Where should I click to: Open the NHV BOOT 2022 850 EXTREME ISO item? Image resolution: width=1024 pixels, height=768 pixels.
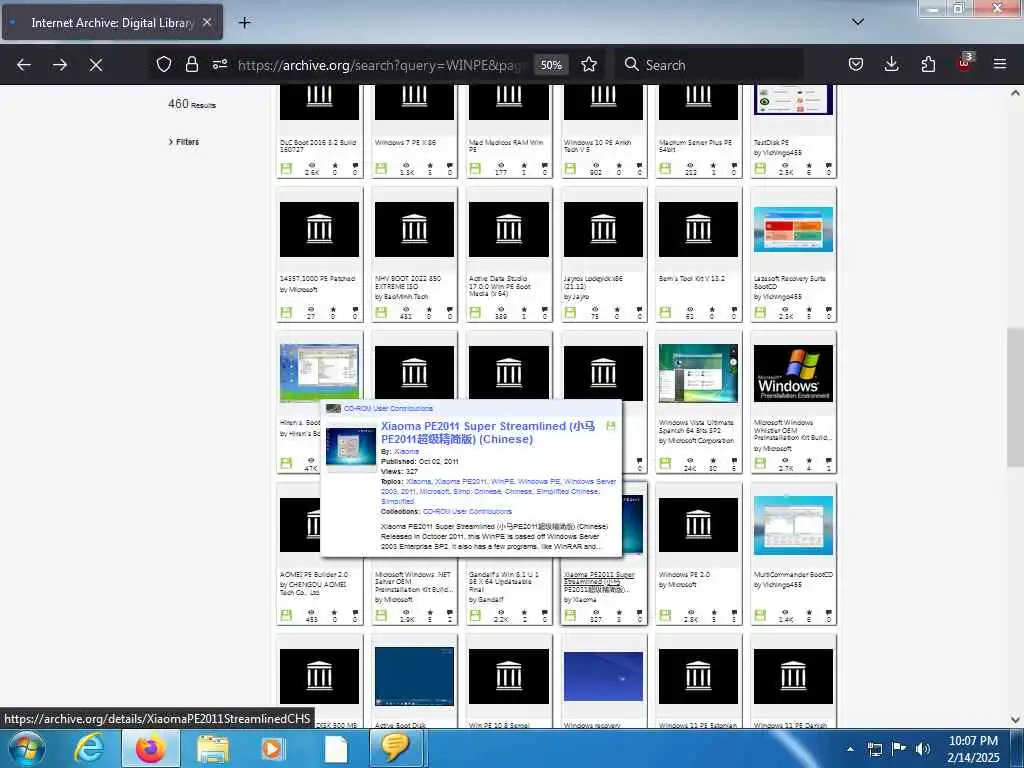(x=408, y=283)
